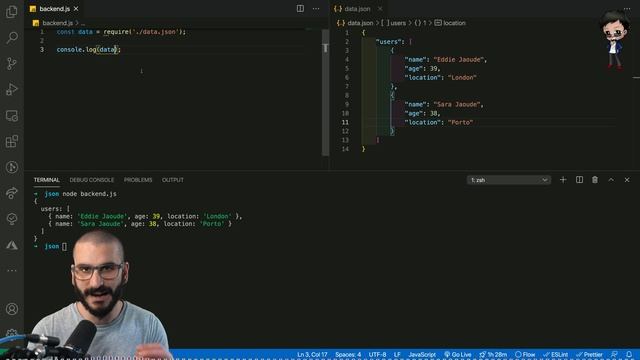640x360 pixels.
Task: Click the "Porto" location value in data.json
Action: click(460, 122)
